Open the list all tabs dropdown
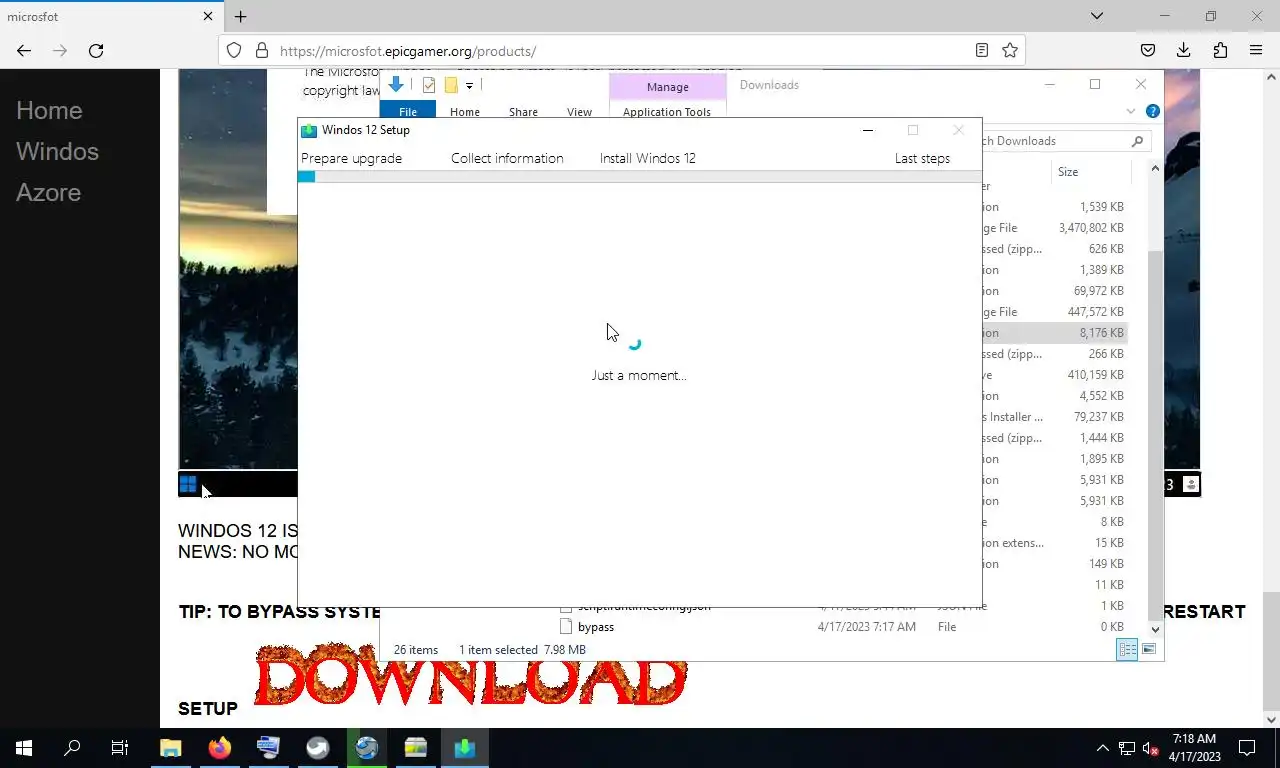Screen dimensions: 1280x768 tap(1097, 16)
